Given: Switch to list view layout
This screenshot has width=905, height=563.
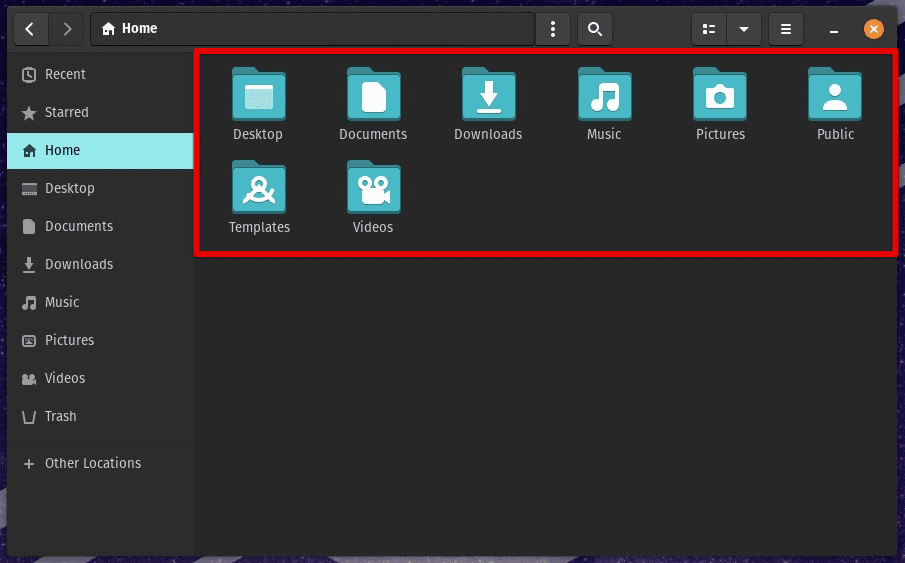Looking at the screenshot, I should [709, 29].
